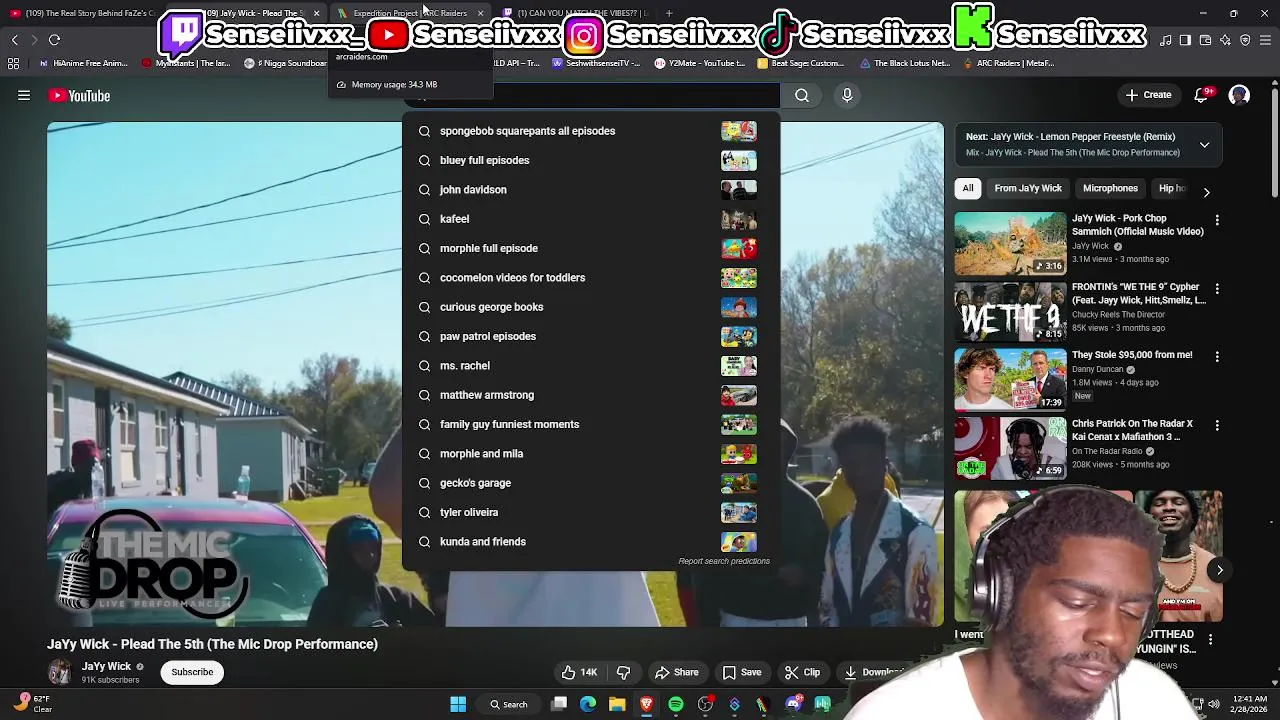This screenshot has width=1280, height=720.
Task: Open Microsoft Edge from the taskbar
Action: [588, 705]
